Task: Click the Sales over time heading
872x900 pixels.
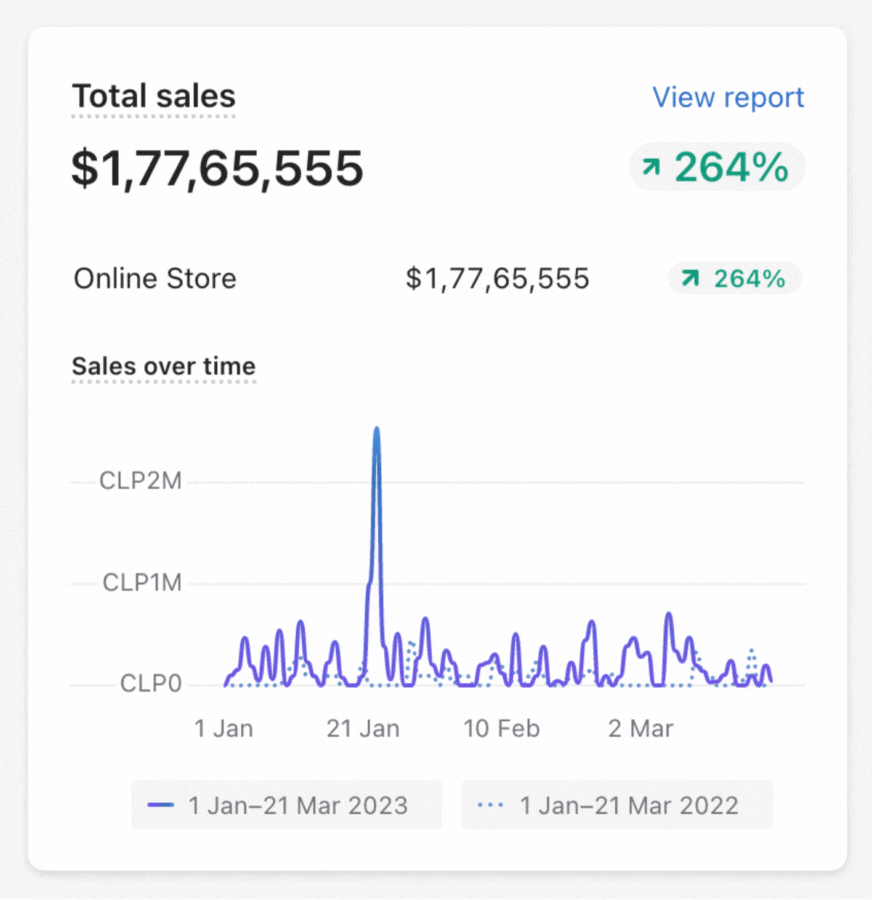Action: [164, 366]
